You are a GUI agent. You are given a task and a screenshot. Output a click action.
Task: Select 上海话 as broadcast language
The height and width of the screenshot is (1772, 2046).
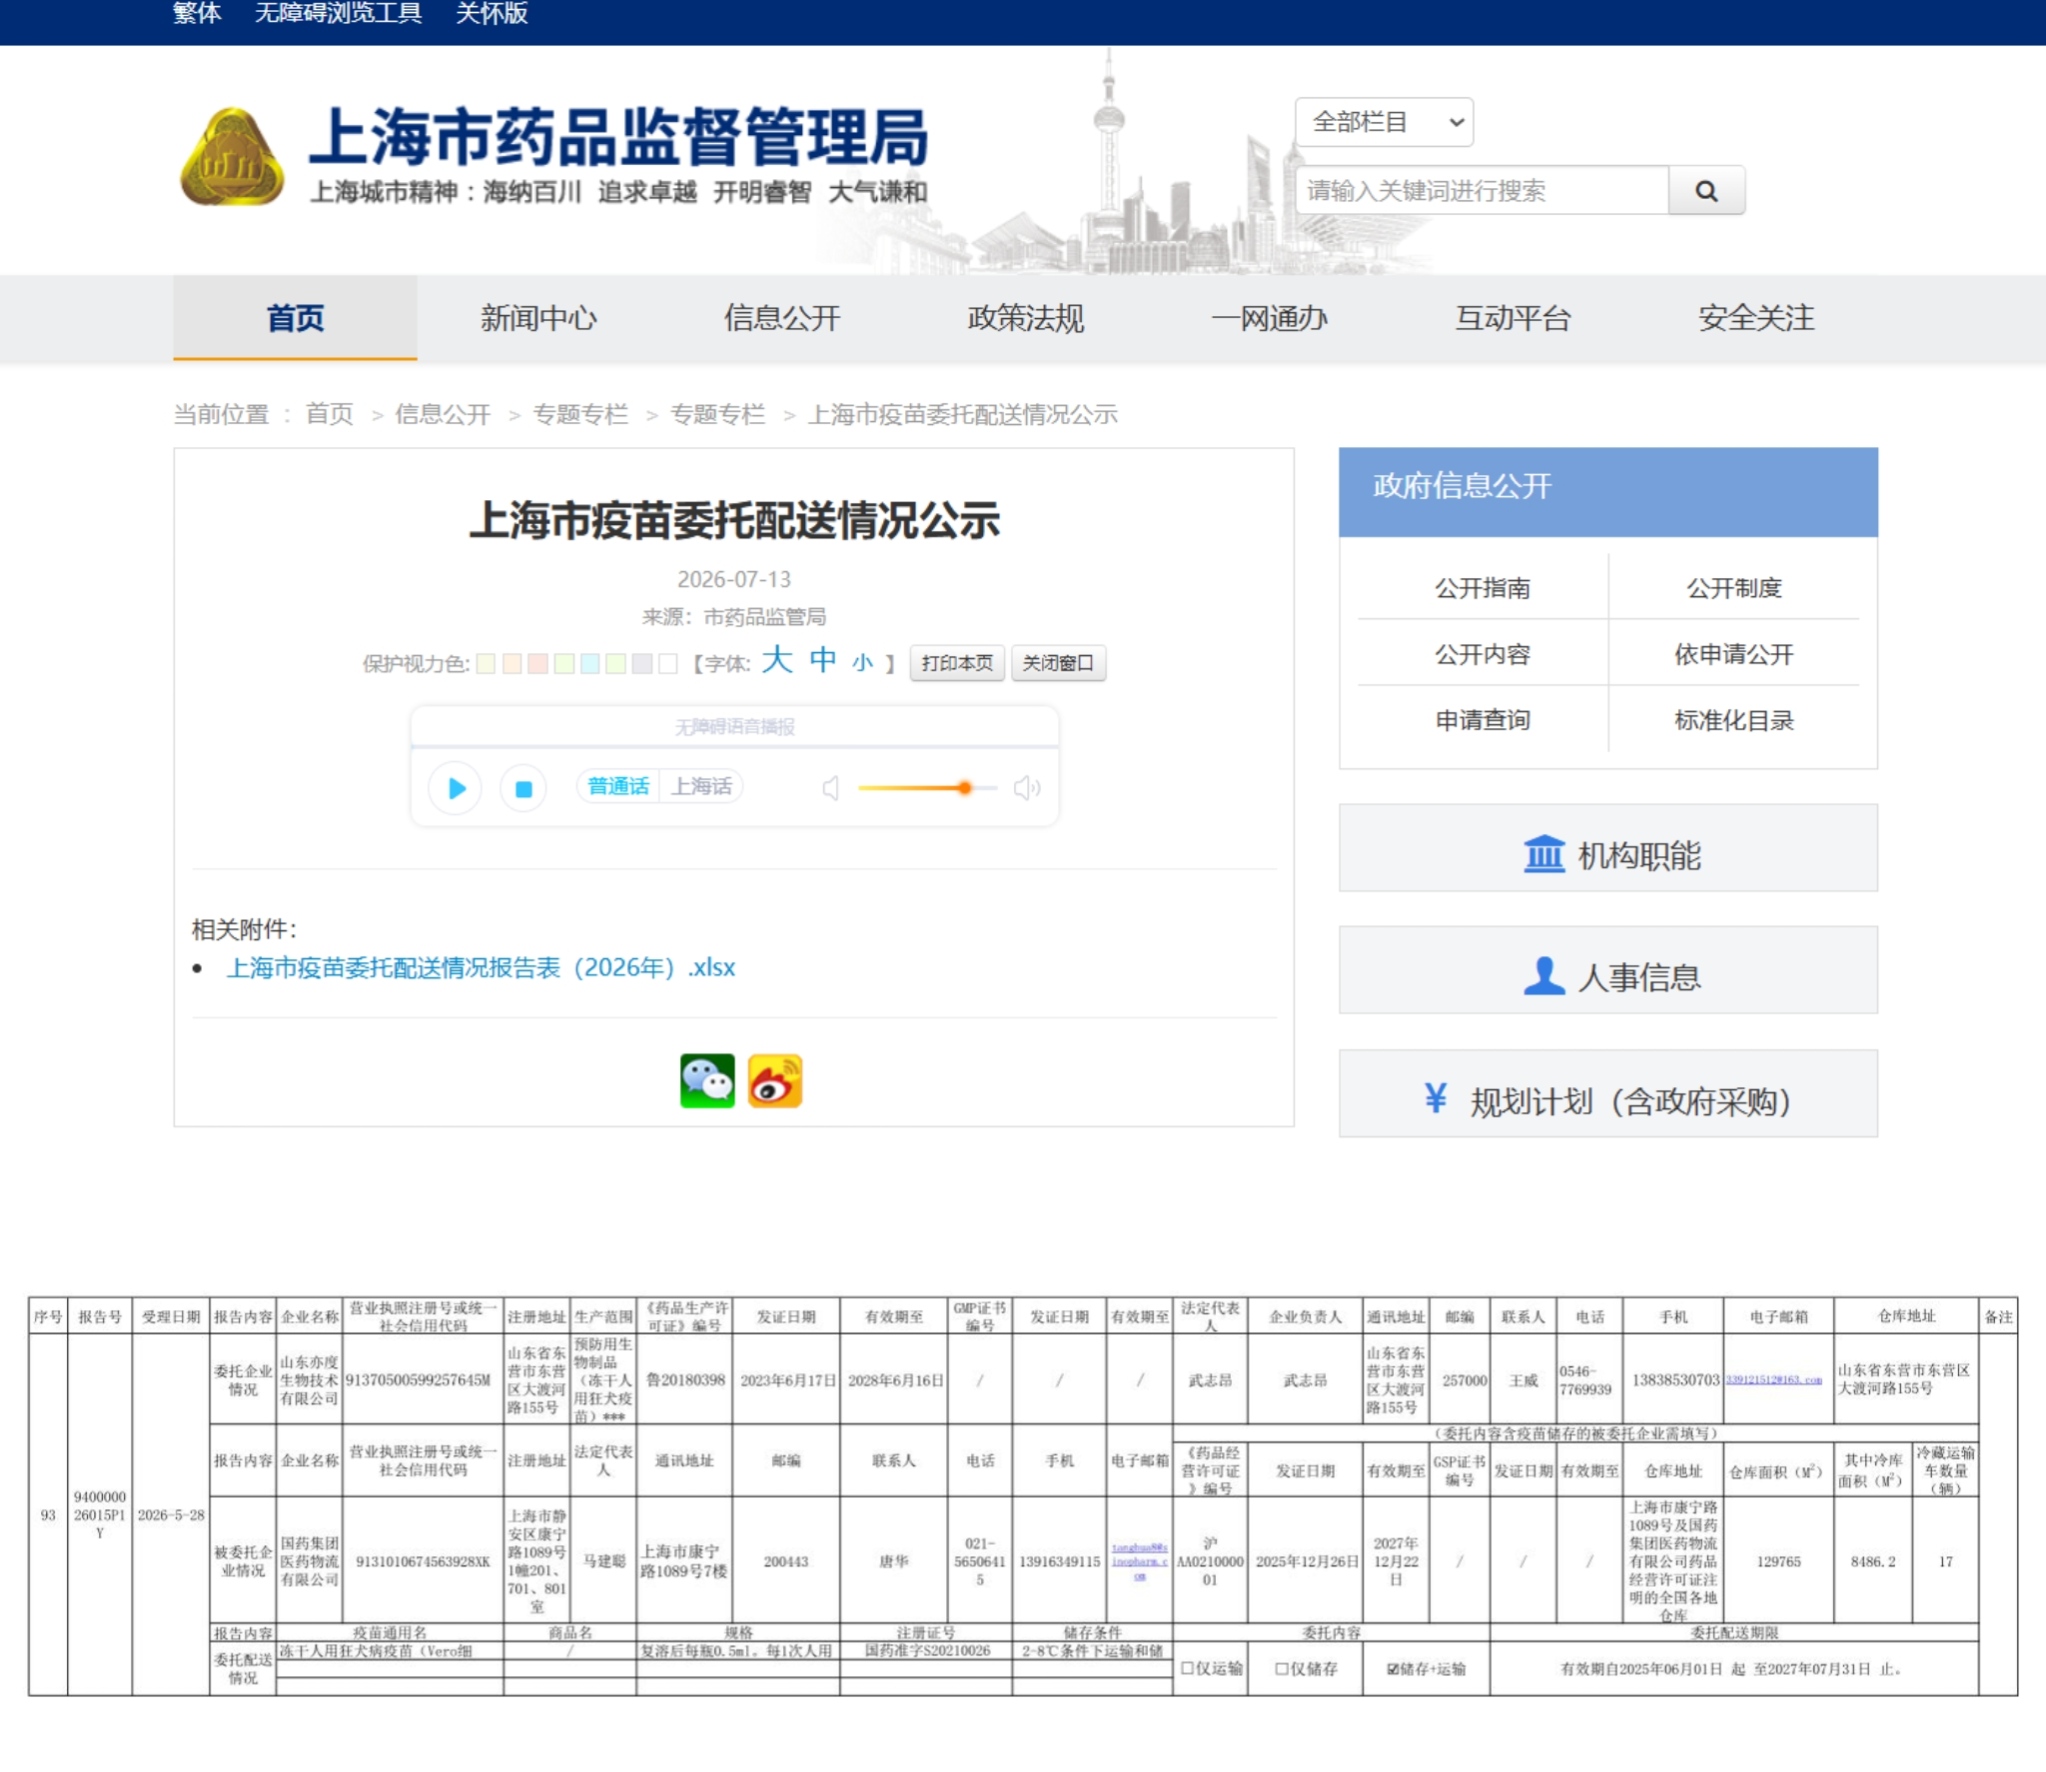pos(701,786)
